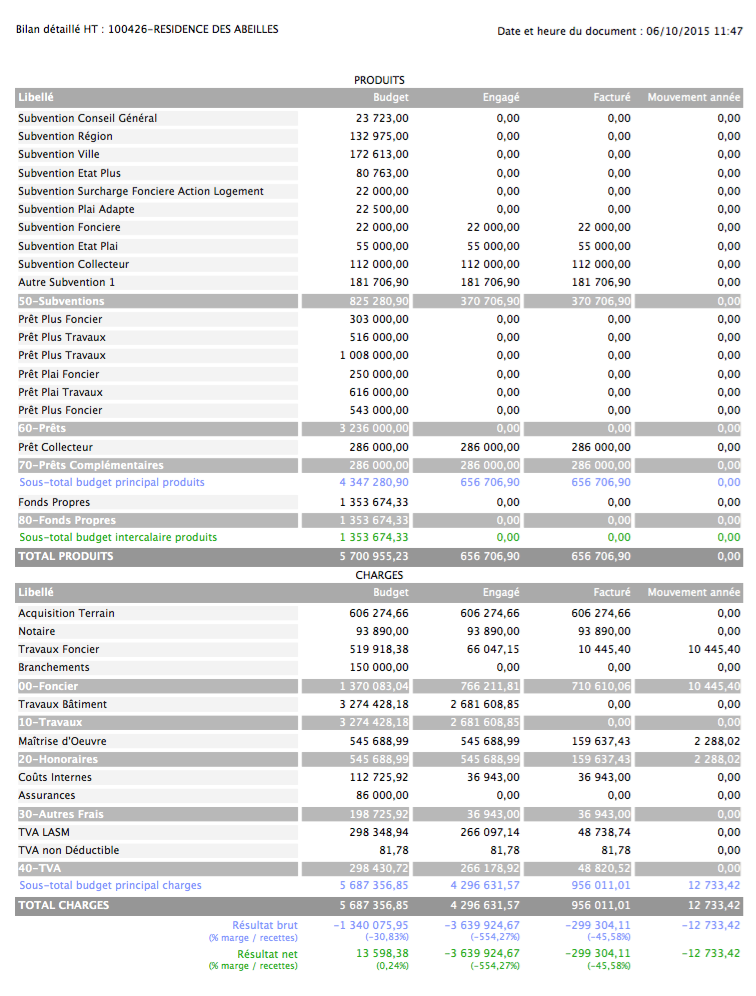The image size is (756, 996).
Task: Click the '00-Foncier' subtotal header
Action: [48, 686]
